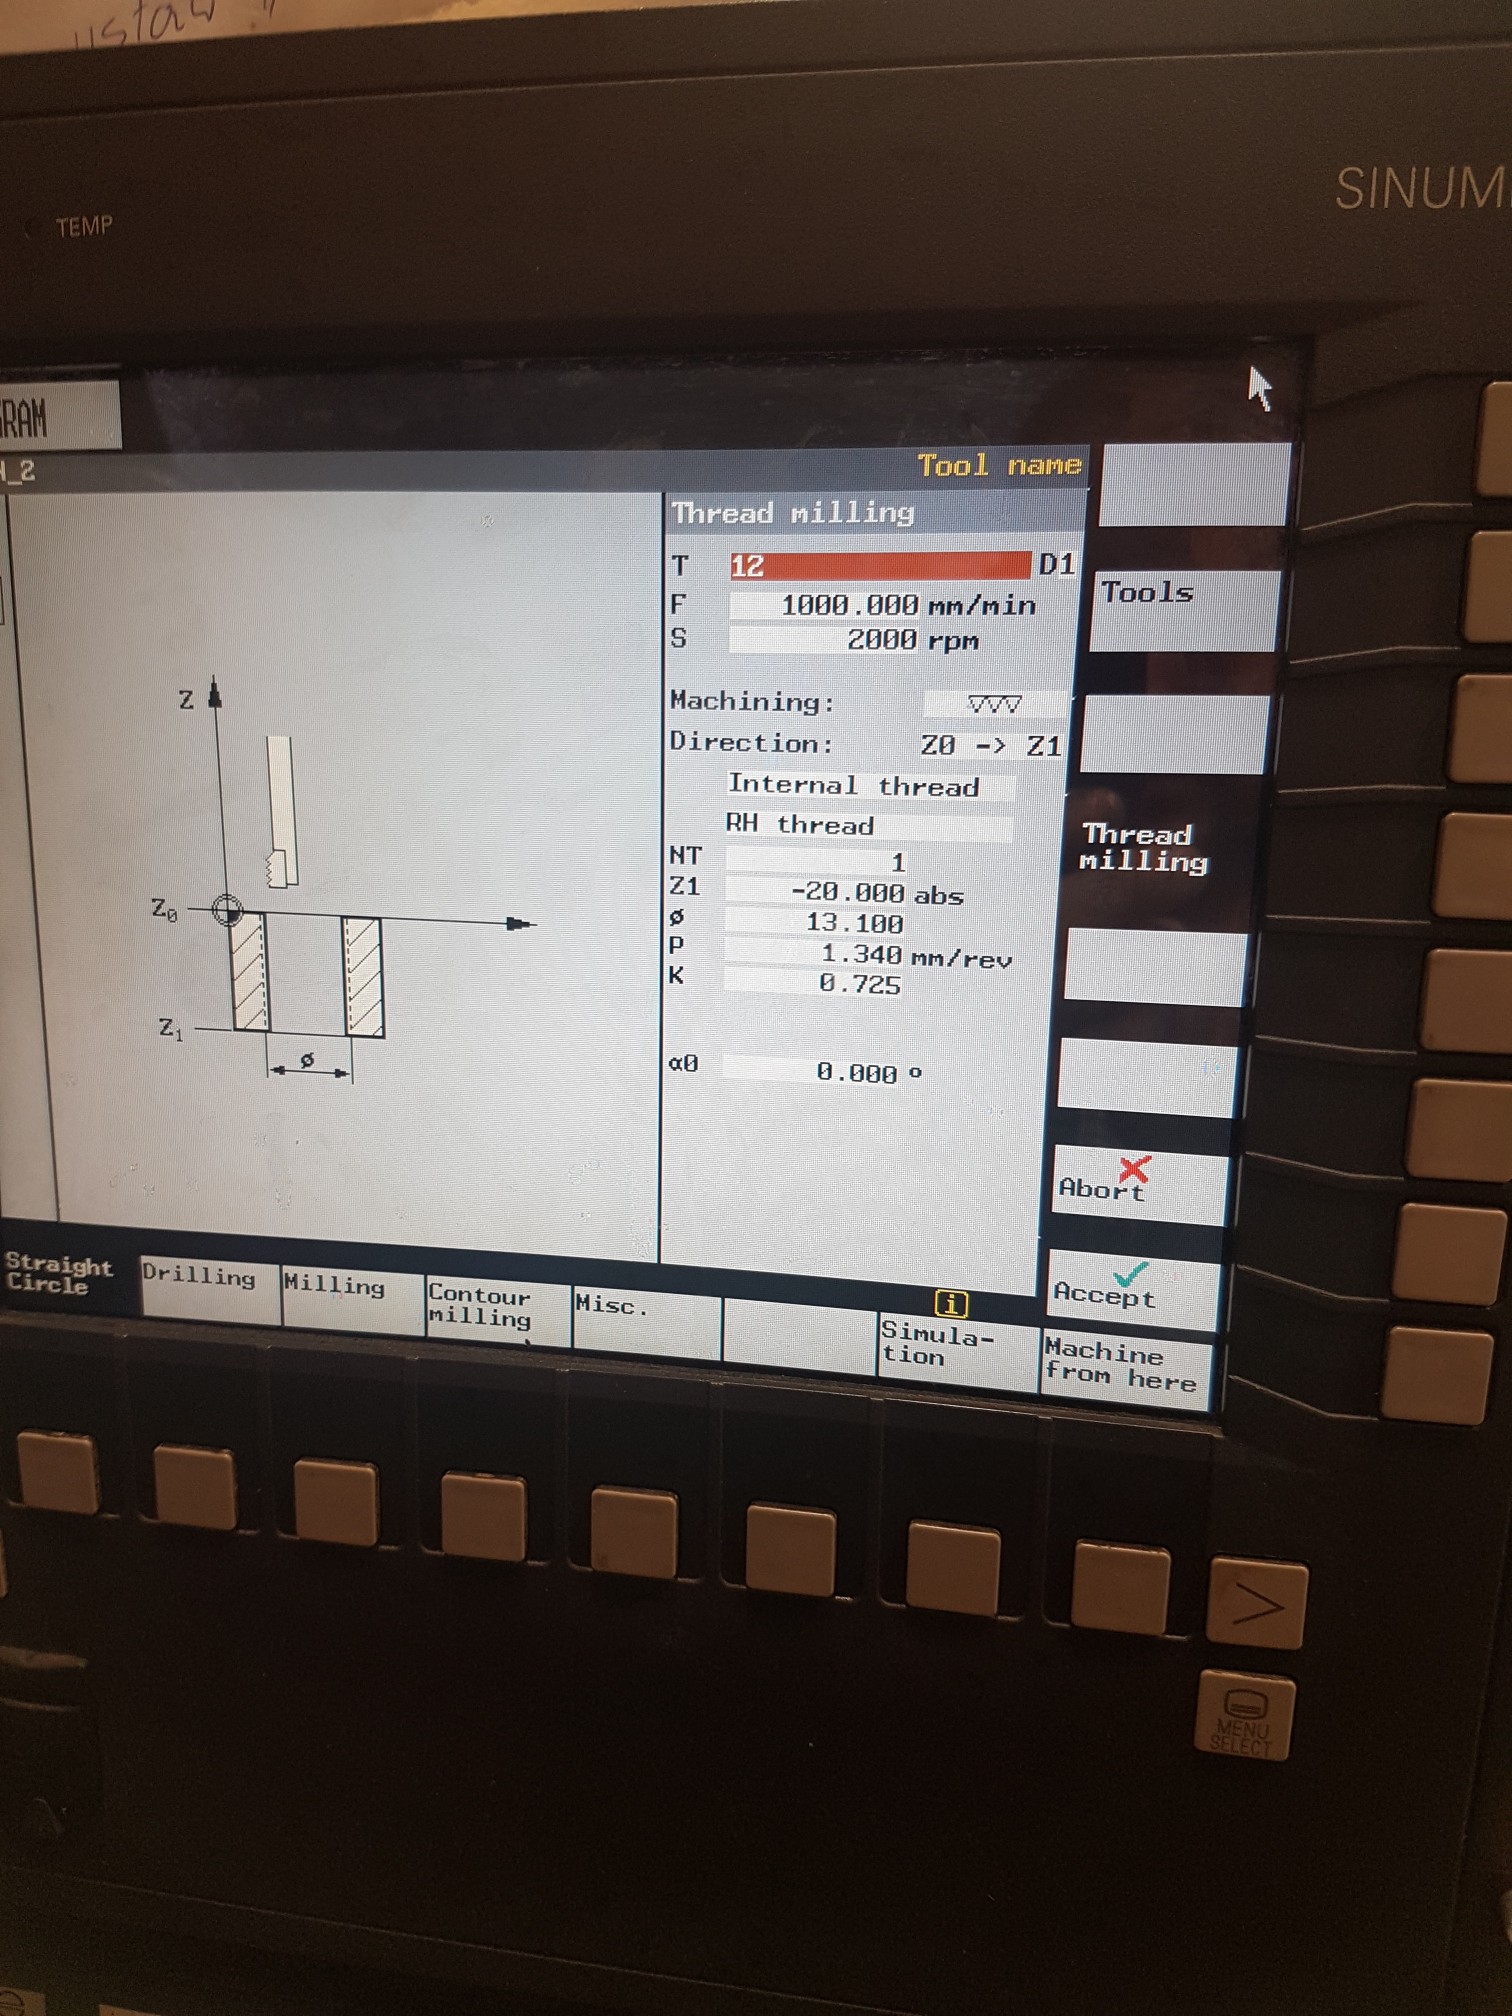Click the Z0 reference point symbol

click(228, 910)
